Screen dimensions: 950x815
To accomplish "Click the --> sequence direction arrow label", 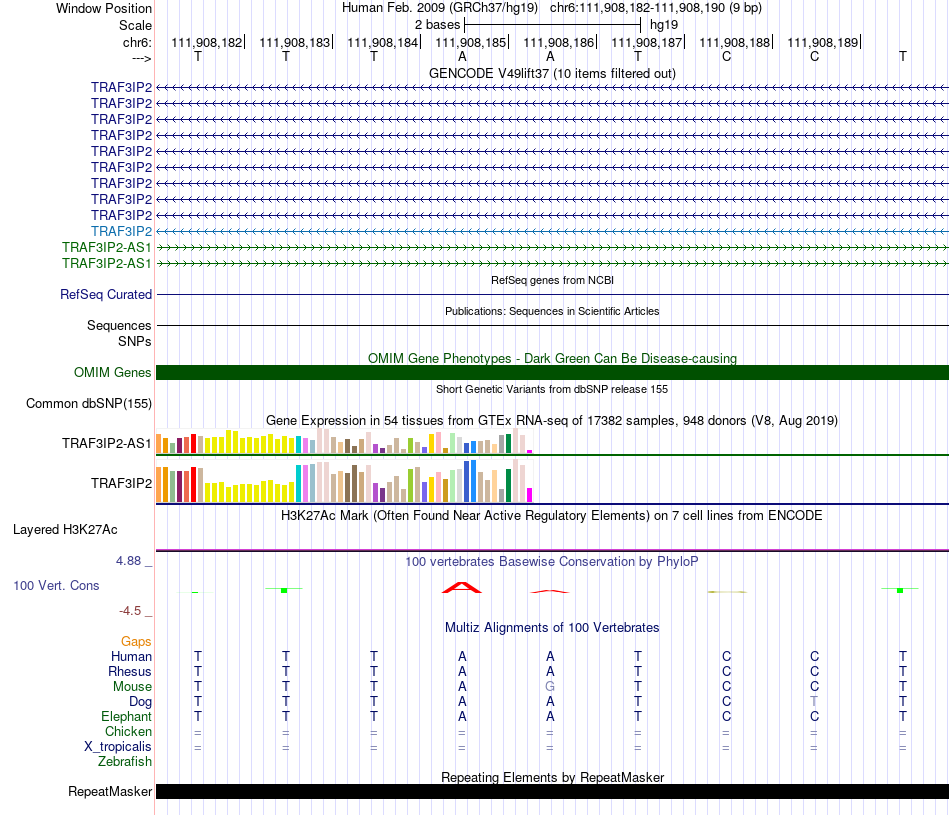I will pos(142,58).
